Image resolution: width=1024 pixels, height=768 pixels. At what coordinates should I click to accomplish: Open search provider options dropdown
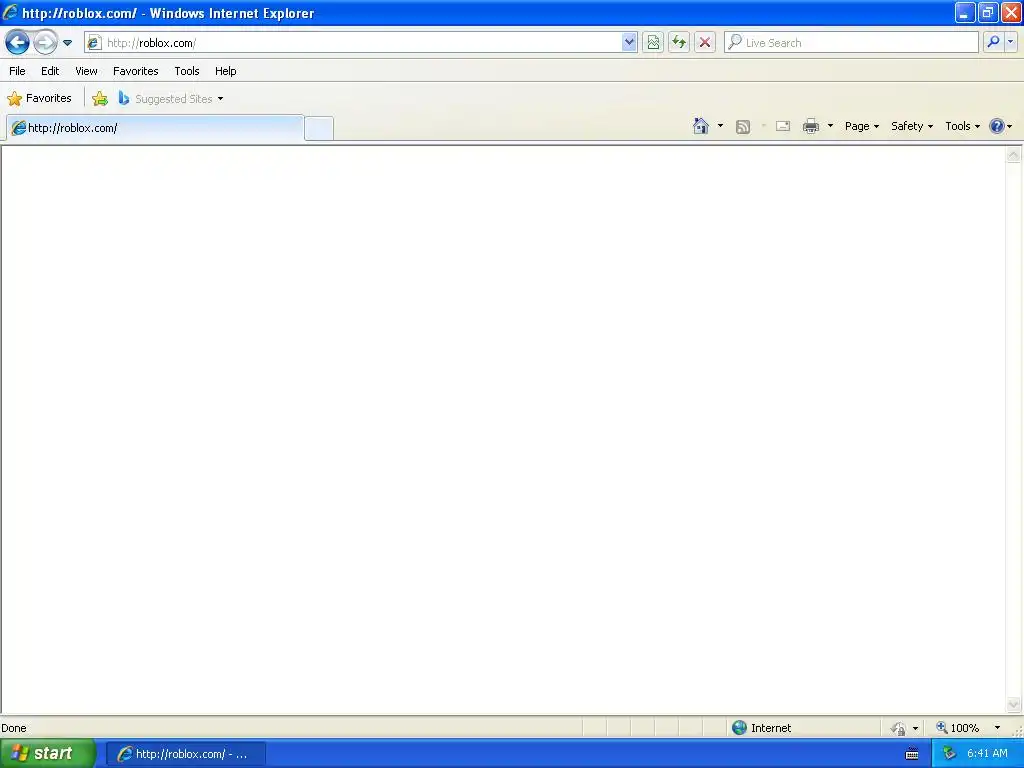1010,42
